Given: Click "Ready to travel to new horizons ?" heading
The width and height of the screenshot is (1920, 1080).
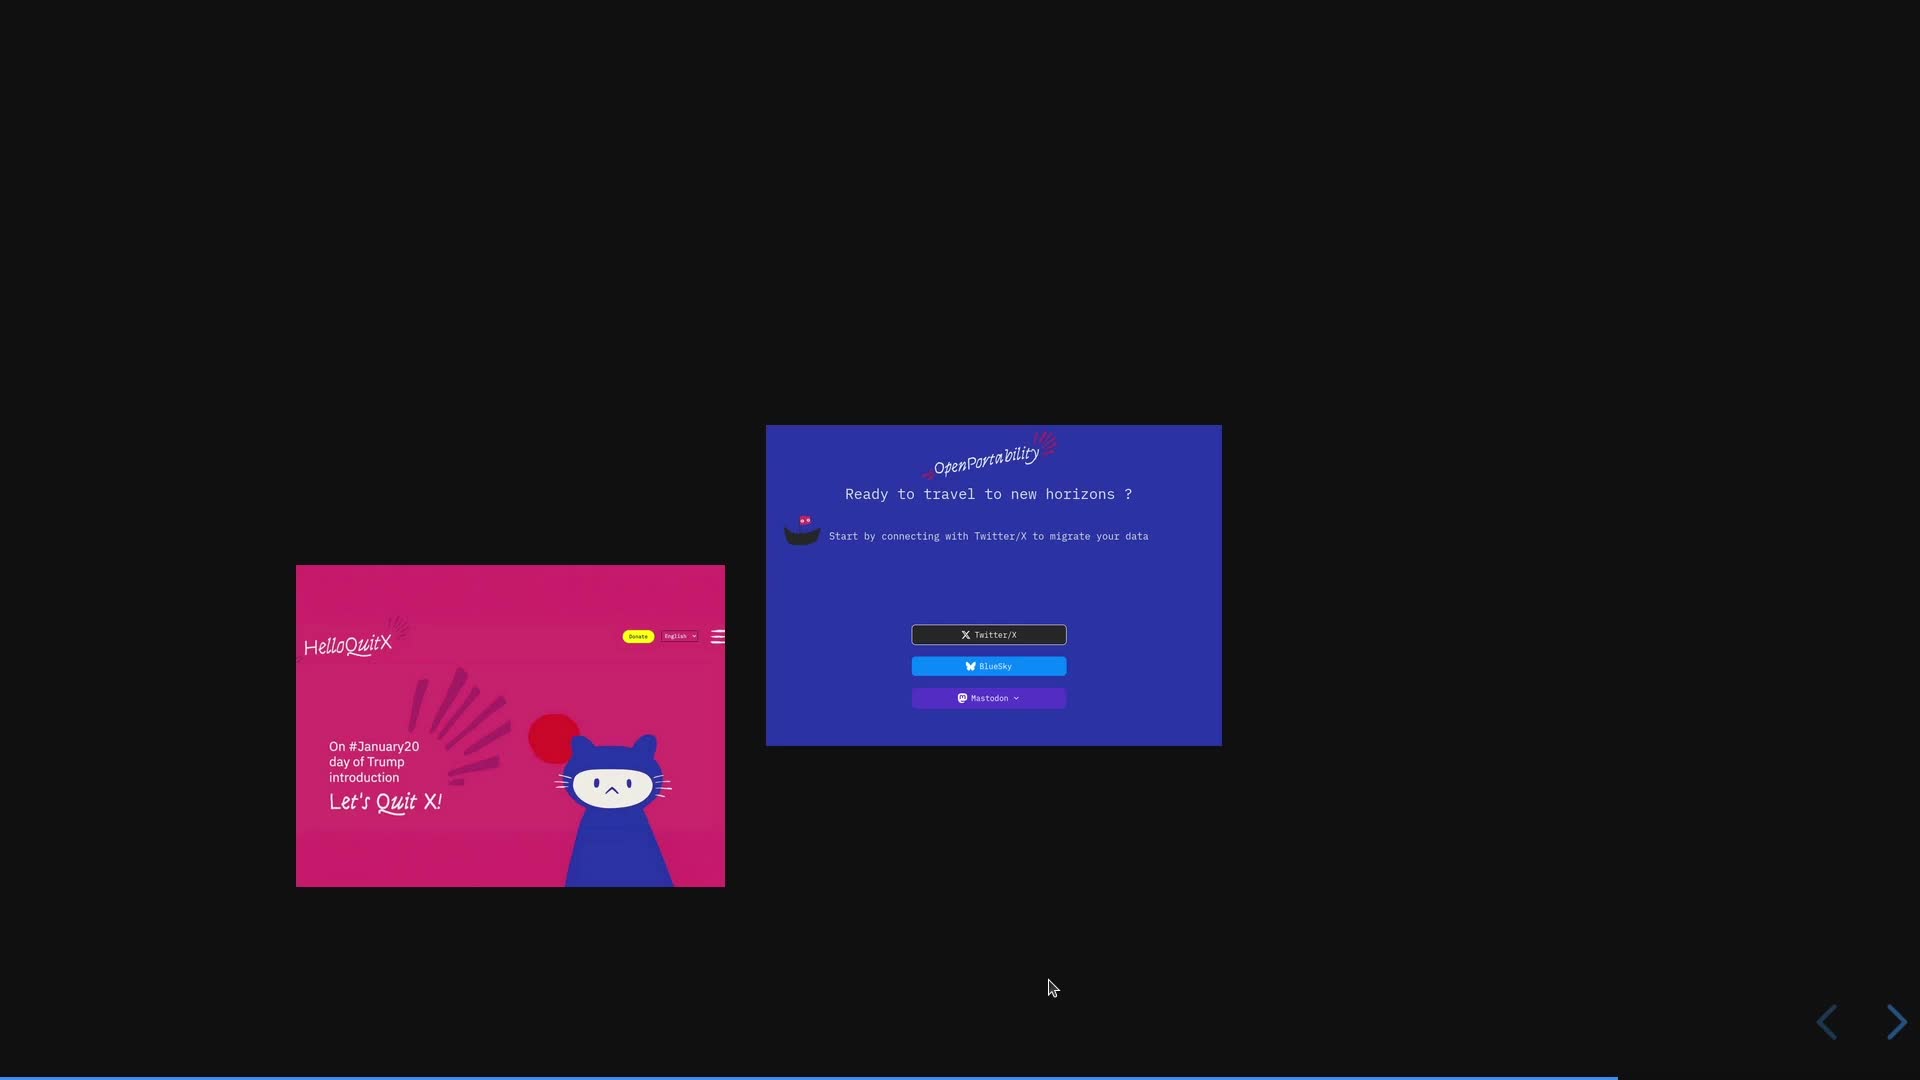Looking at the screenshot, I should pyautogui.click(x=988, y=494).
